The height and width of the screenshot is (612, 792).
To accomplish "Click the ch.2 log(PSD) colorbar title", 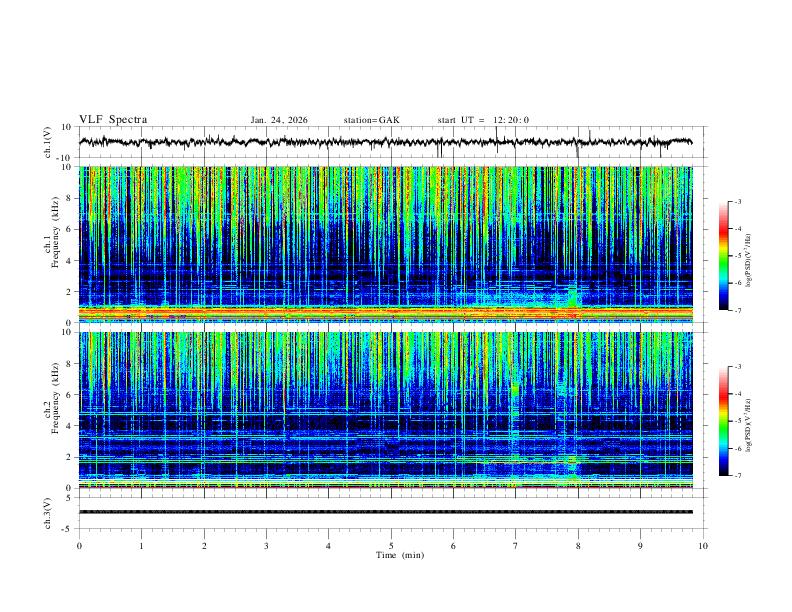I will [x=749, y=425].
